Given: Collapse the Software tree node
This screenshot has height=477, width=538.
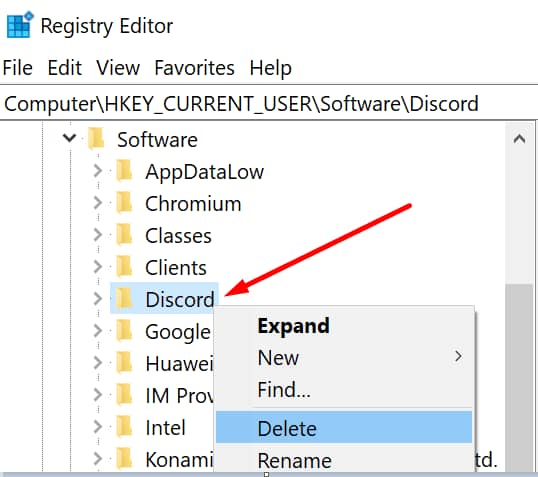Looking at the screenshot, I should pos(70,138).
